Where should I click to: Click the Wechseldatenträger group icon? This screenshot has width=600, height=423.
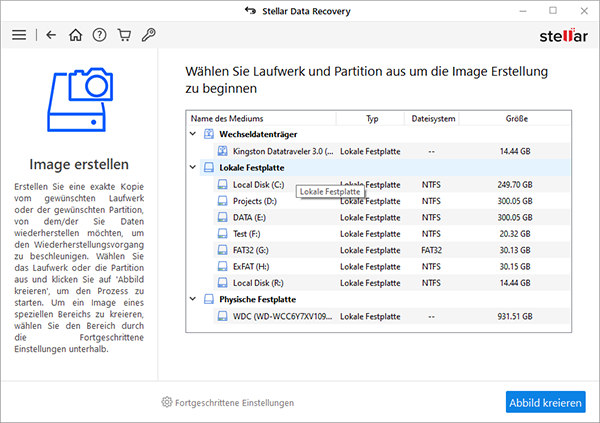209,134
